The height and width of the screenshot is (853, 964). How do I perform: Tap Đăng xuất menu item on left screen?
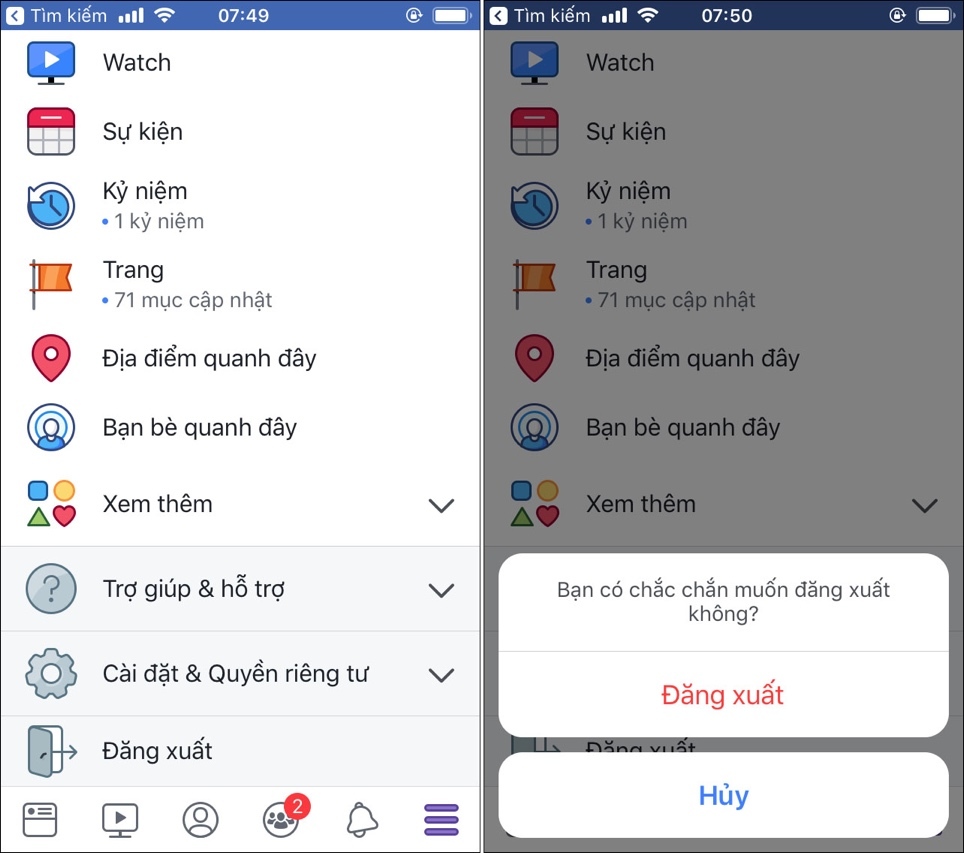[x=240, y=751]
